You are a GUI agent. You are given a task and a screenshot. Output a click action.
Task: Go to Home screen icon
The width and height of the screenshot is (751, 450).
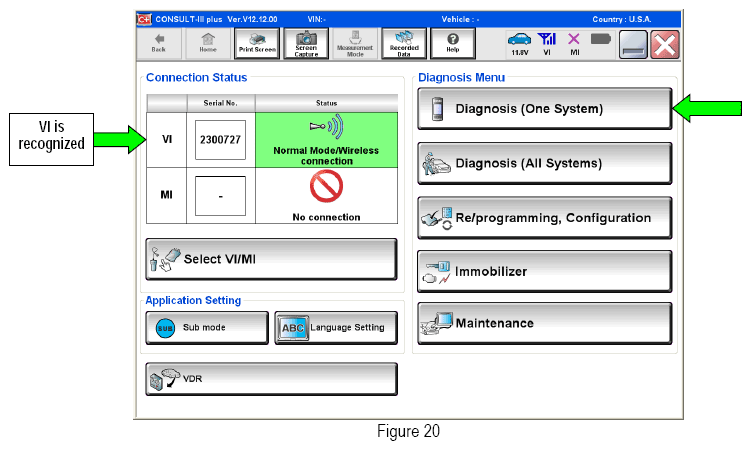tap(208, 44)
